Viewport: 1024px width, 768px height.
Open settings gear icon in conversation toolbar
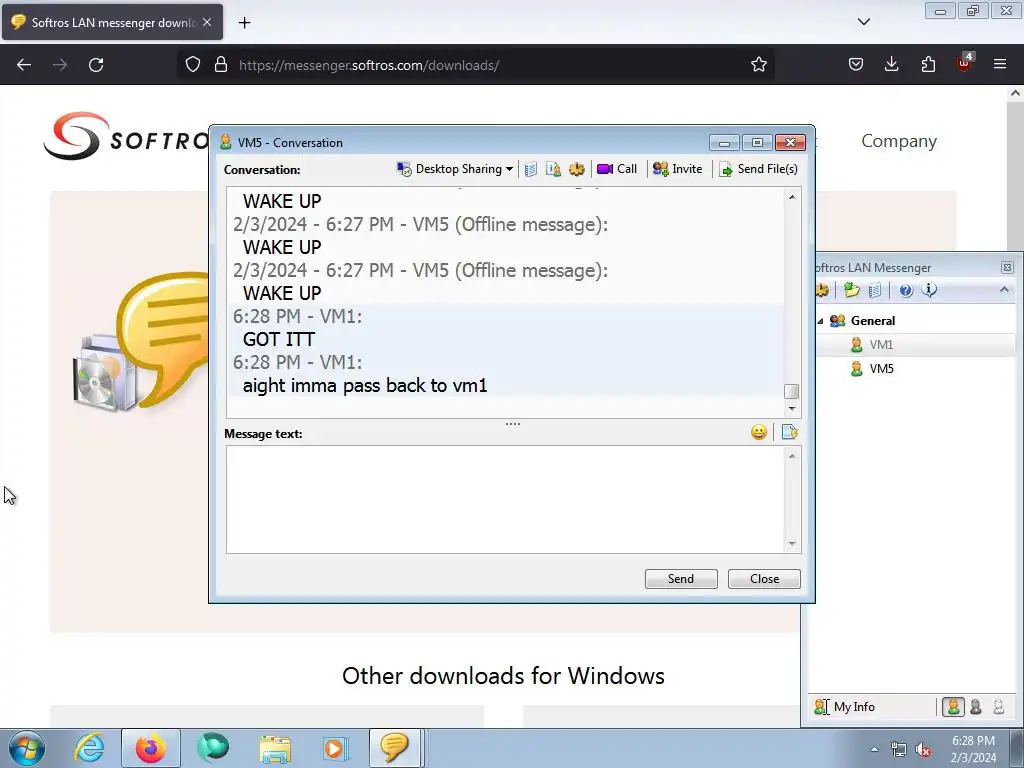point(577,169)
